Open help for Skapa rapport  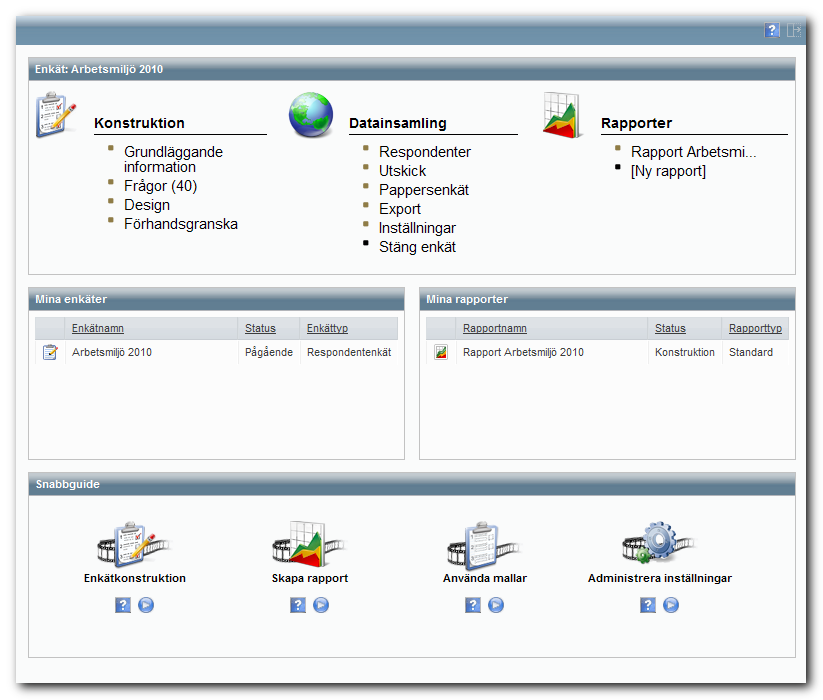coord(298,605)
